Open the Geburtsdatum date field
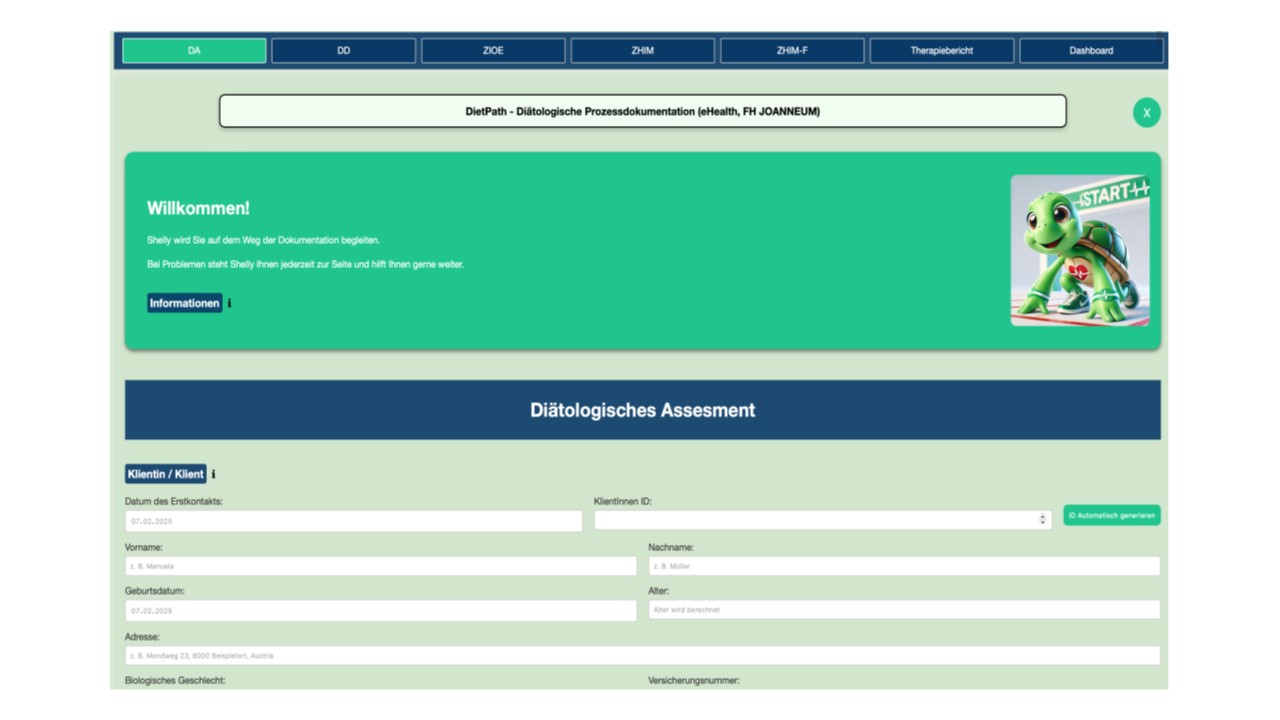 [380, 610]
